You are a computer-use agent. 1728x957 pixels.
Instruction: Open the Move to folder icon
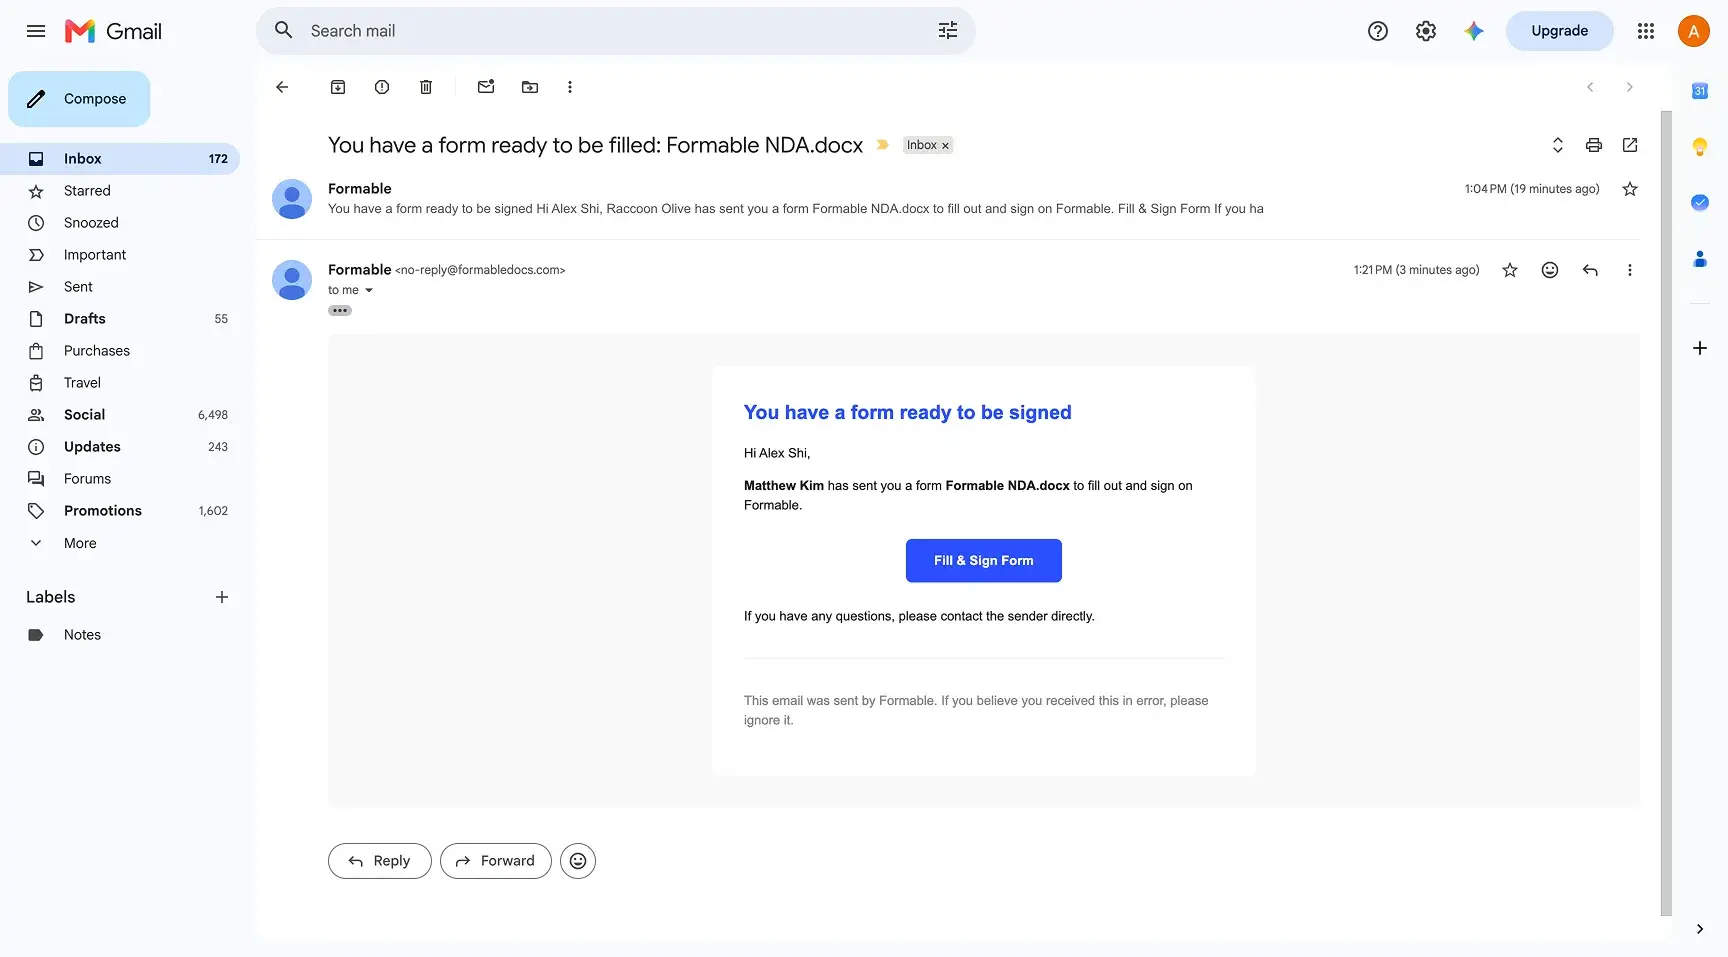click(x=530, y=87)
